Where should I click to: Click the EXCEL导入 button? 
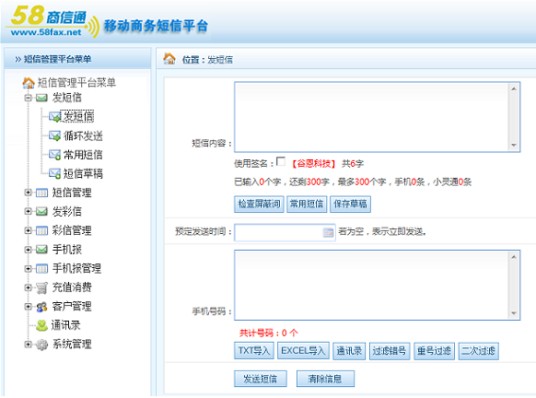coord(303,351)
